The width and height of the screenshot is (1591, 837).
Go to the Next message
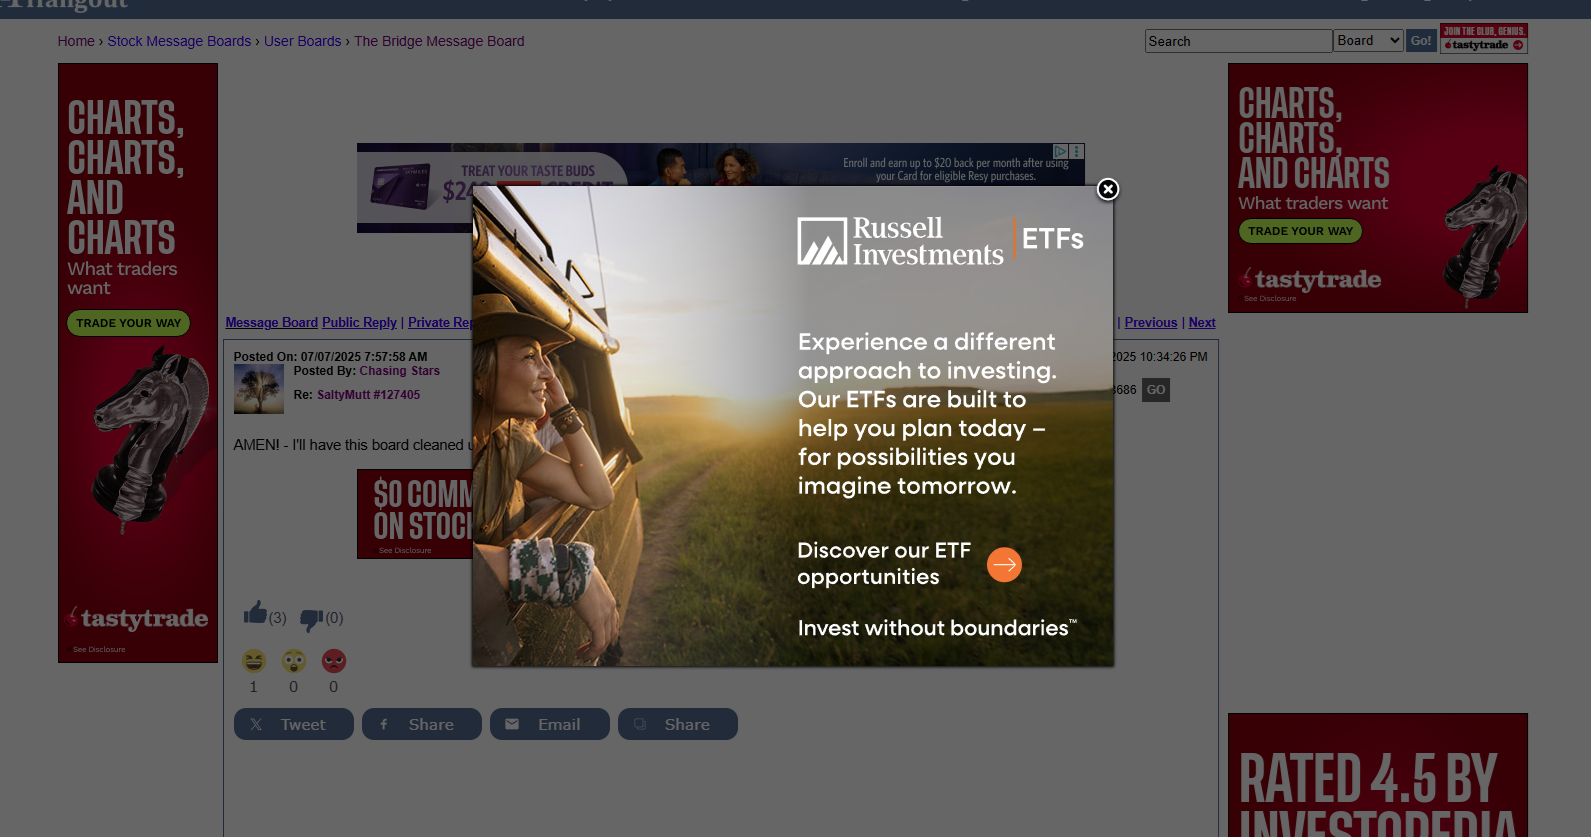(1202, 323)
